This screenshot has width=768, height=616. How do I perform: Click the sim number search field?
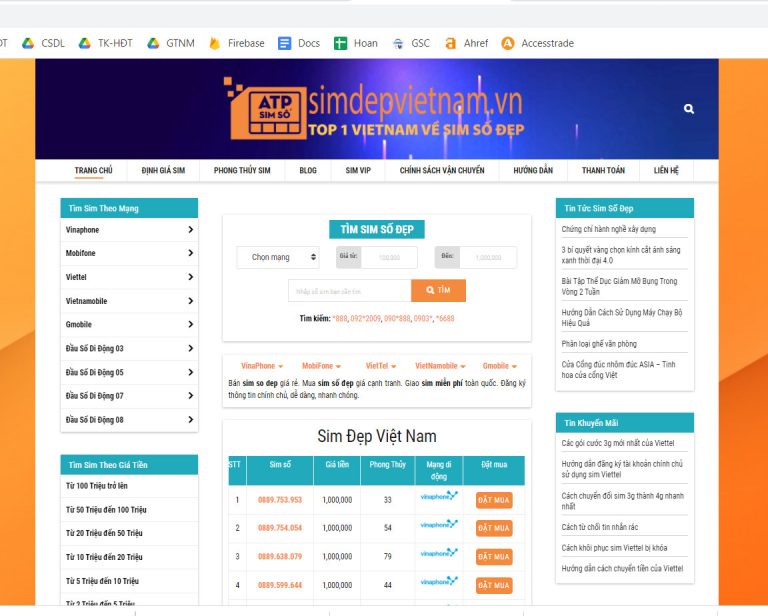click(x=350, y=291)
